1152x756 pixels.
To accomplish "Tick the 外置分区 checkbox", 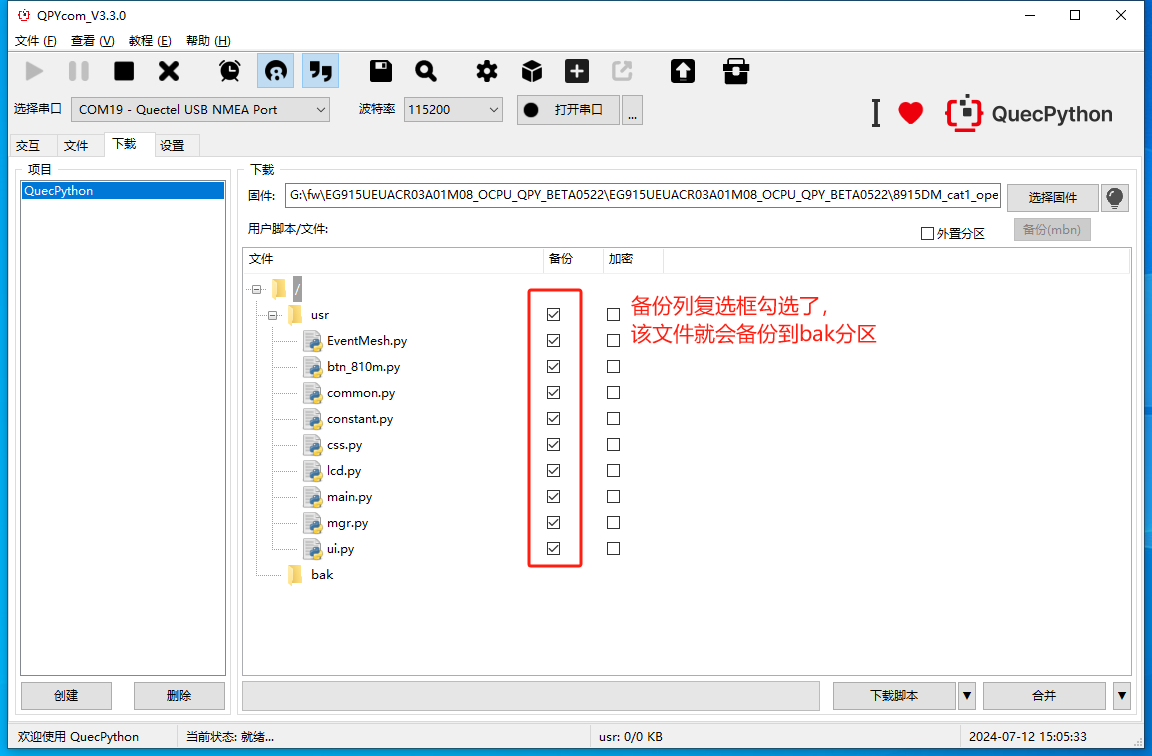I will point(927,234).
